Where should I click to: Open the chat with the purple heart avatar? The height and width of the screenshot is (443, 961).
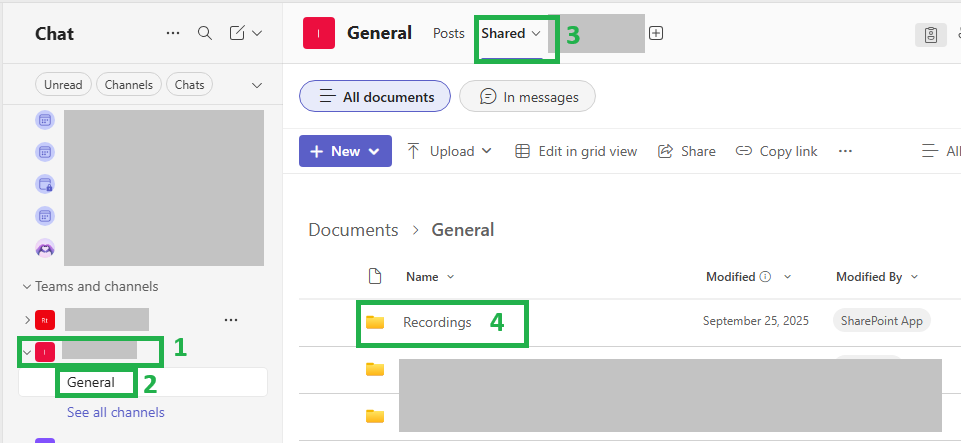click(x=45, y=248)
